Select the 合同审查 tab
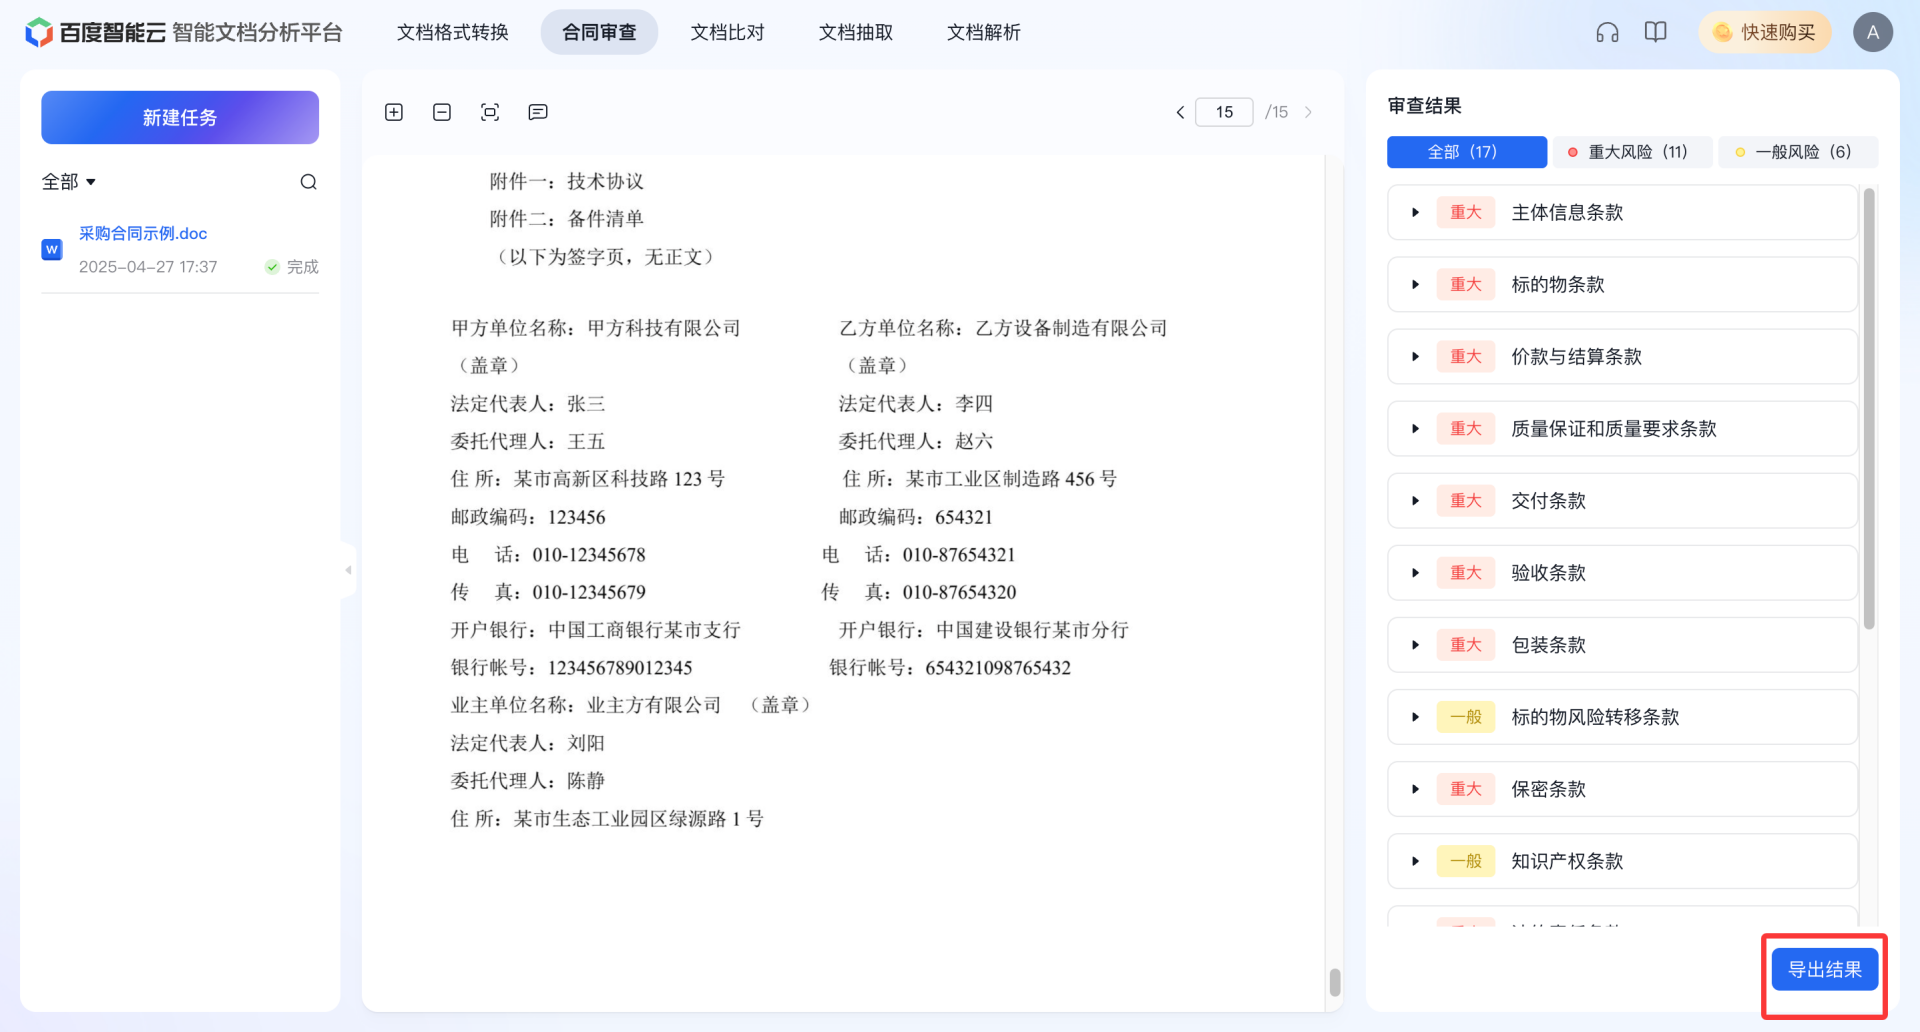This screenshot has width=1920, height=1032. pyautogui.click(x=599, y=32)
